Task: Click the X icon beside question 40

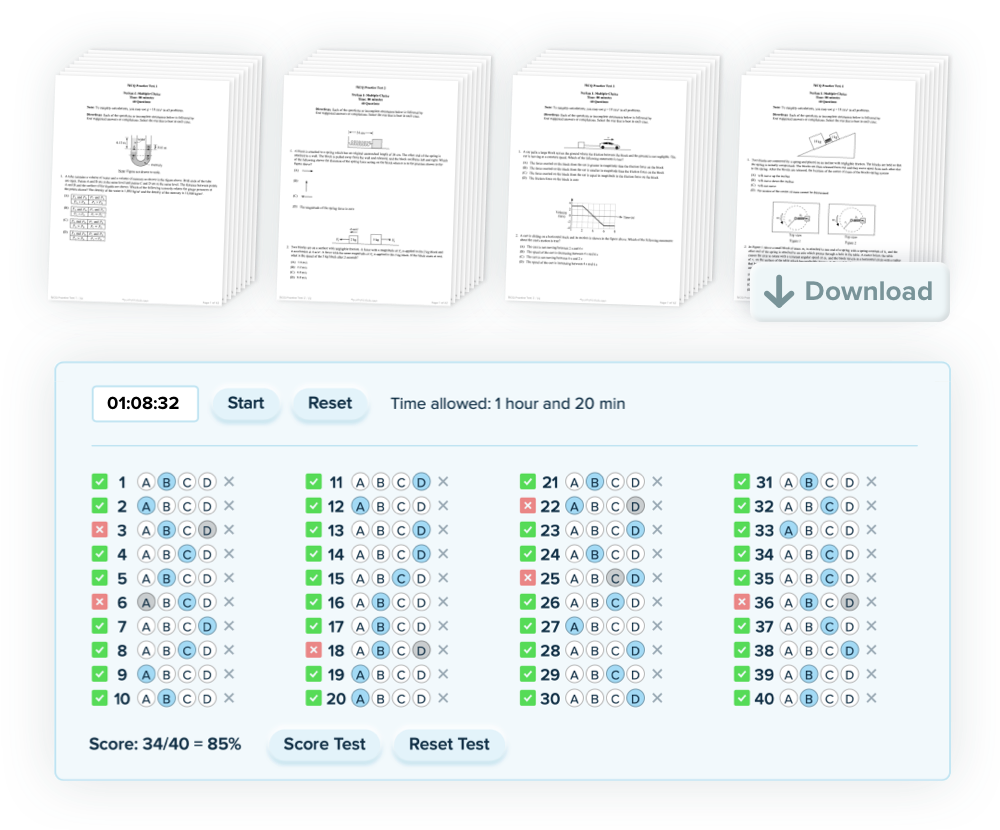Action: (x=871, y=698)
